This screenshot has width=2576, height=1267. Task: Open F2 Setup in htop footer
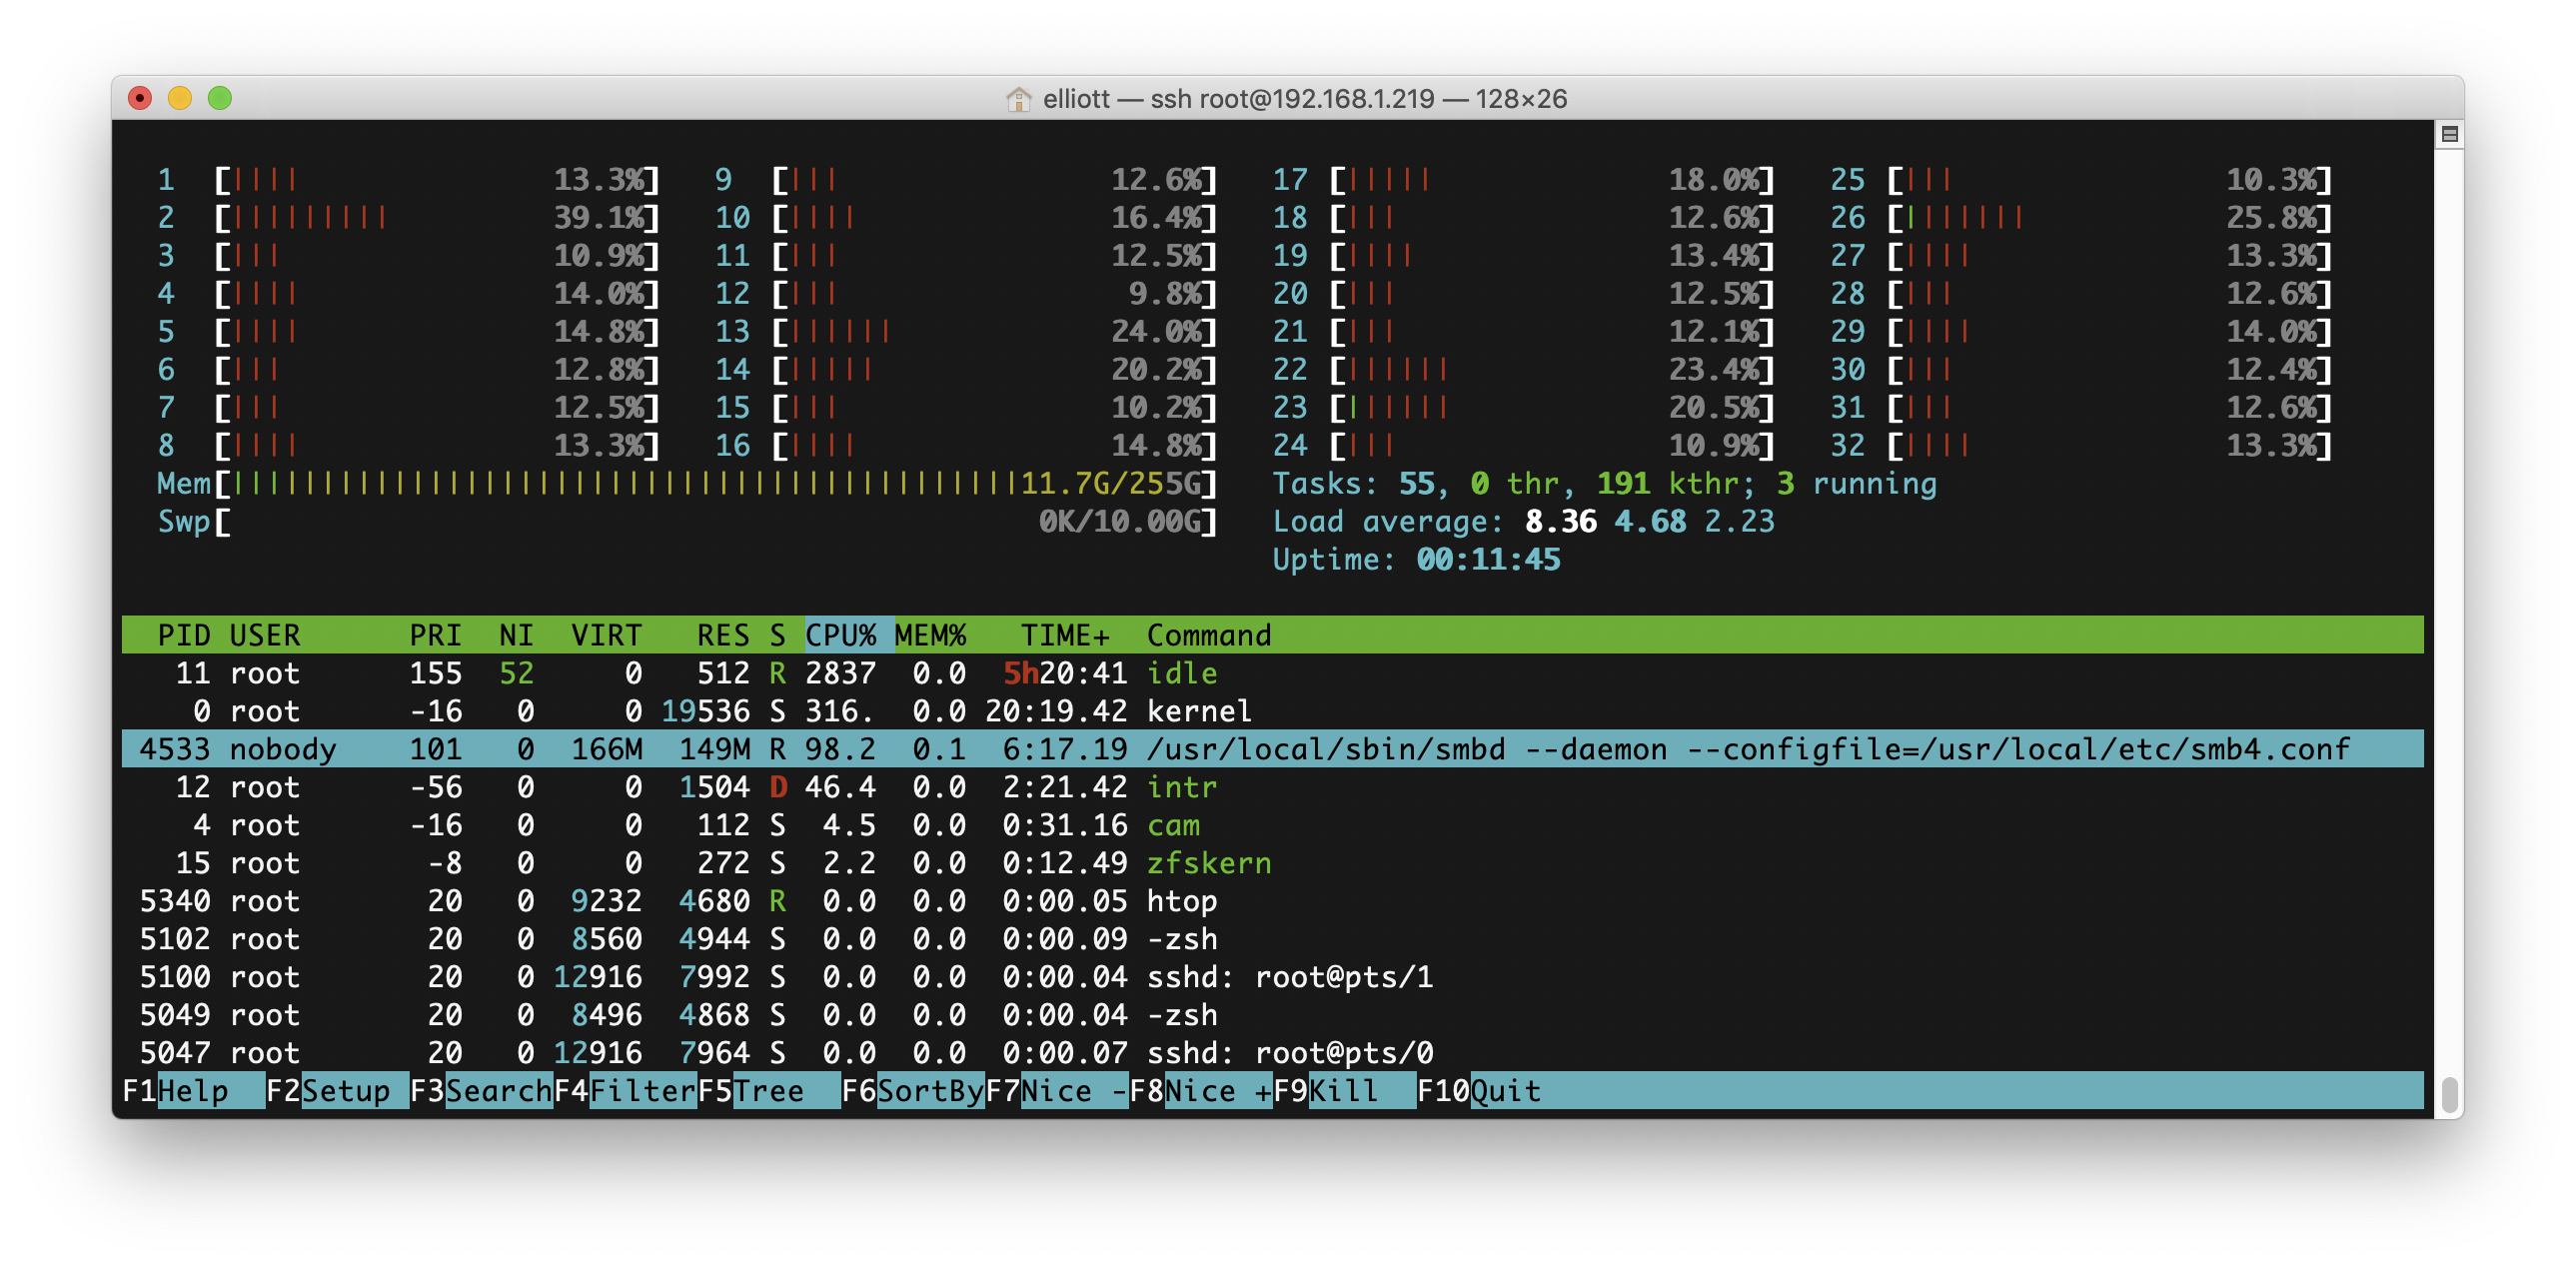(x=338, y=1090)
